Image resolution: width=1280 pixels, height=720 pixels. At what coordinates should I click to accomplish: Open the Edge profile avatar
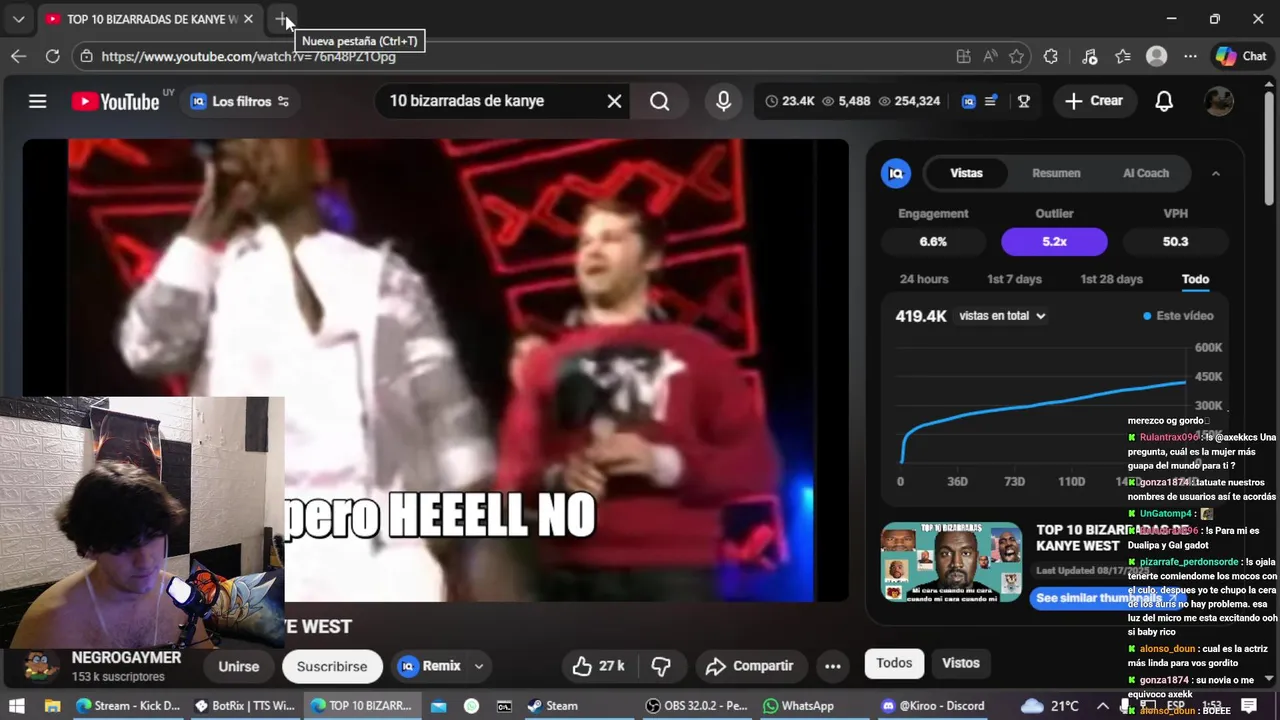click(1157, 56)
